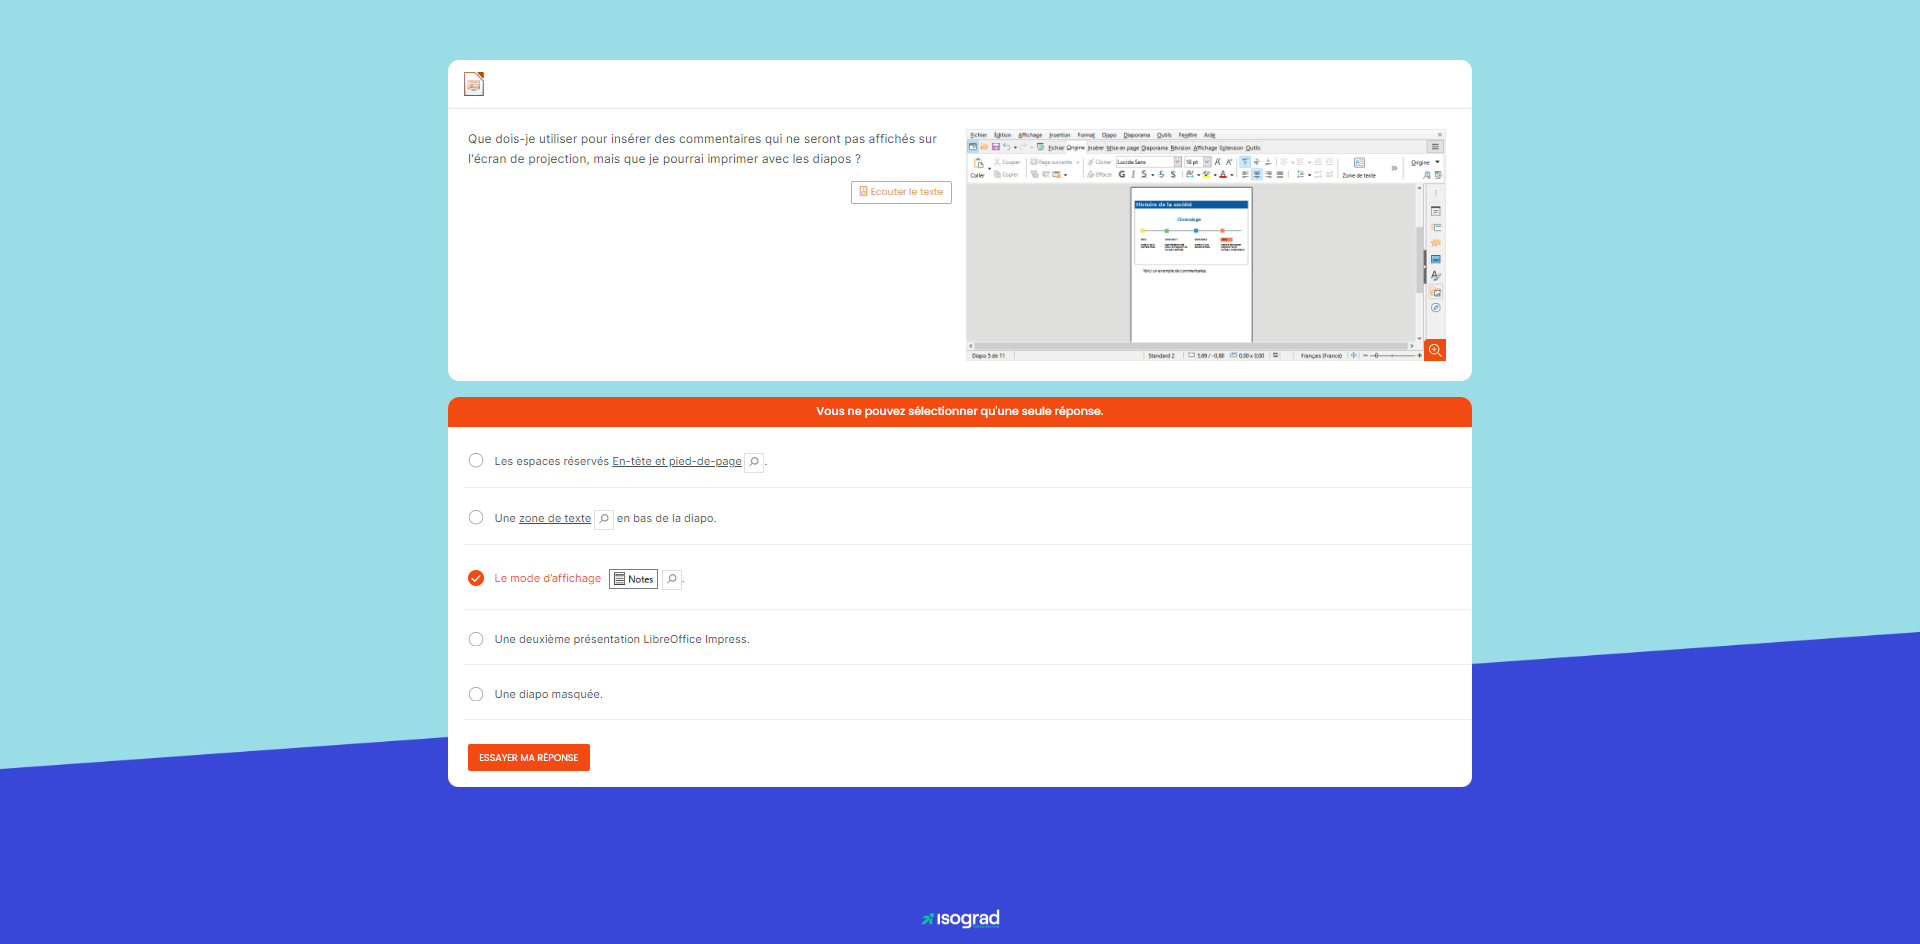Open the 'zone de texte' underlined link

click(x=555, y=519)
